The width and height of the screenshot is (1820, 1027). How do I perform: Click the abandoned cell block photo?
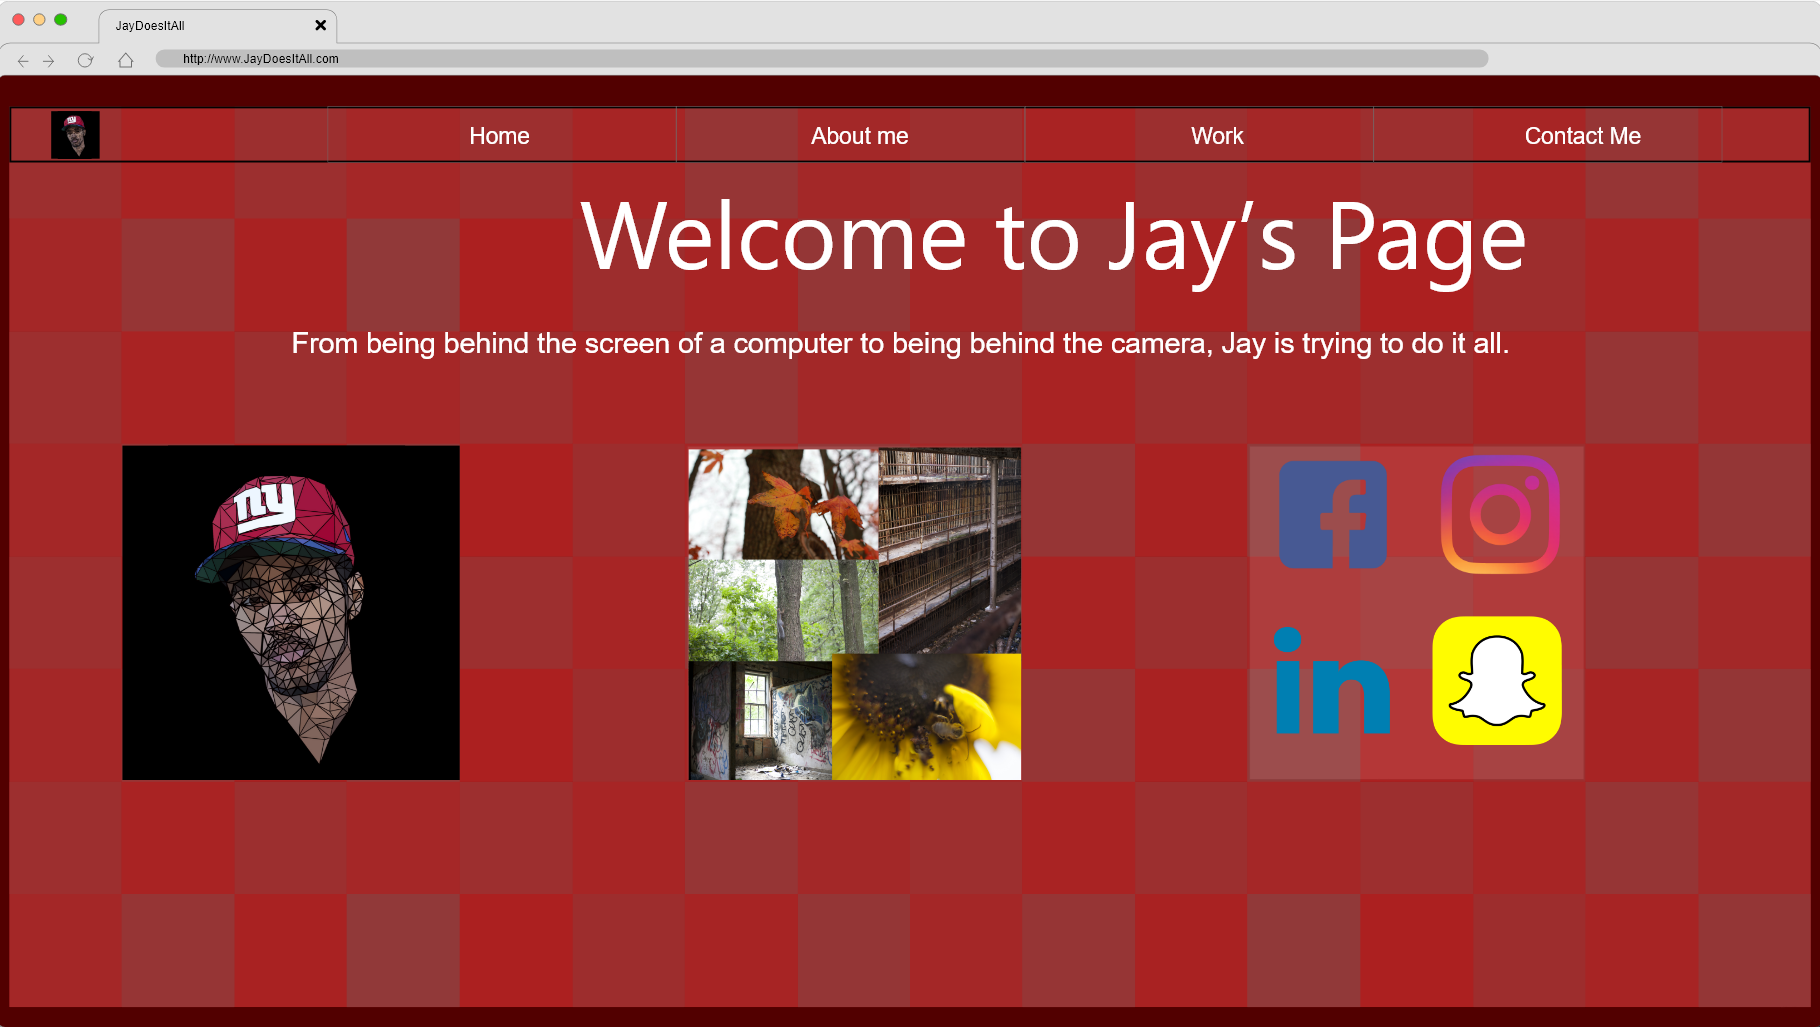point(950,551)
